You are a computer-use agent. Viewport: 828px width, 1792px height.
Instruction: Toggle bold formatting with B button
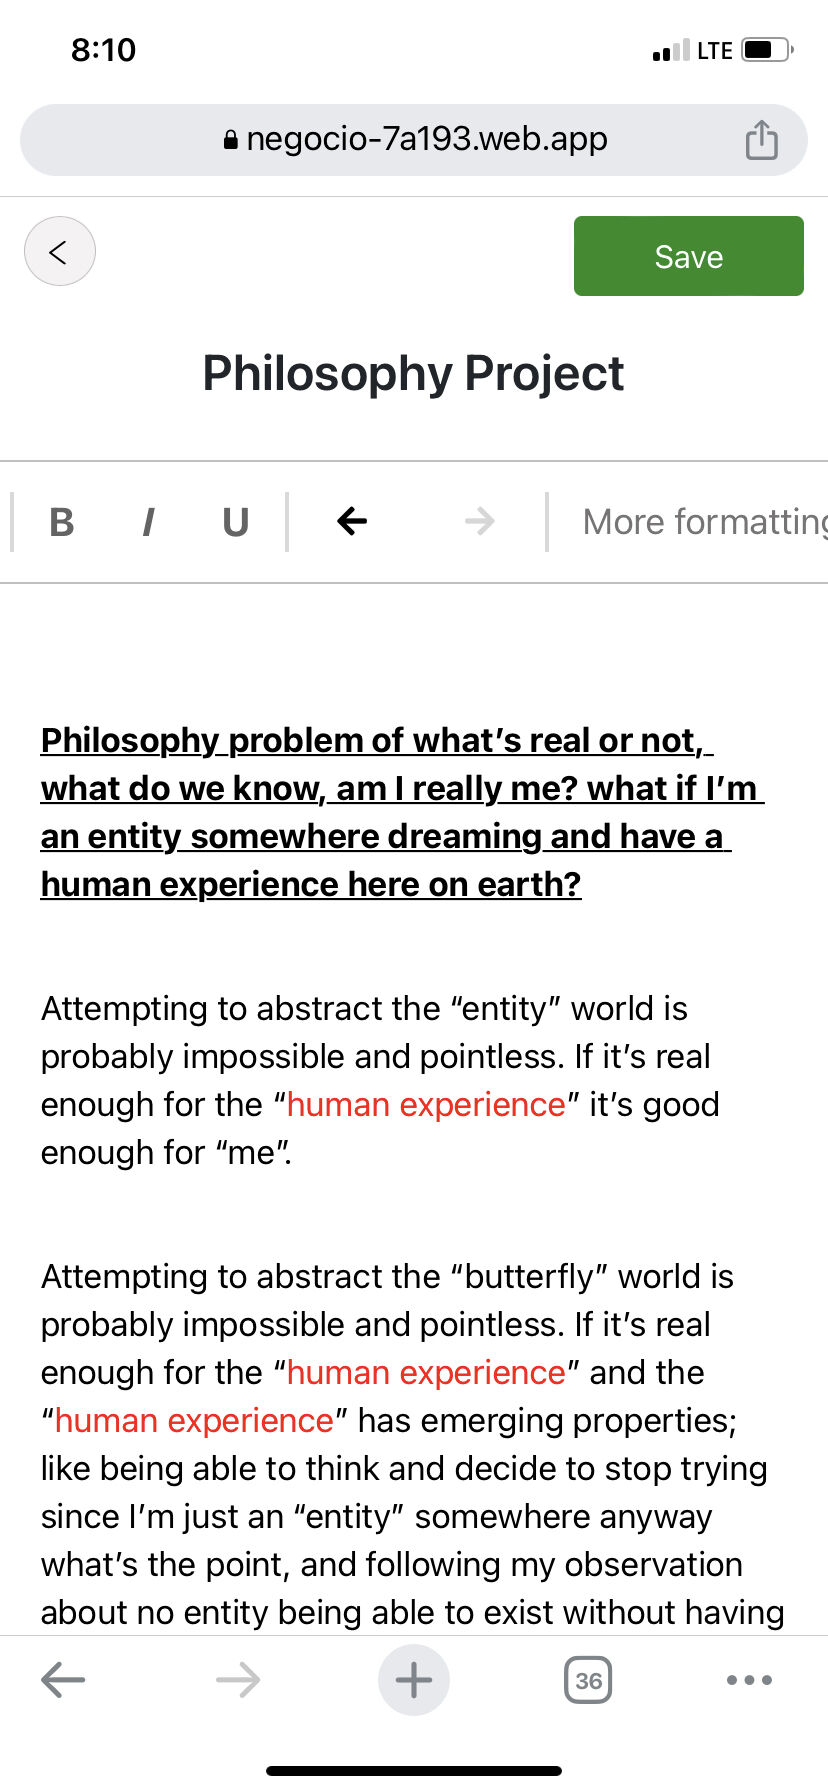[61, 522]
